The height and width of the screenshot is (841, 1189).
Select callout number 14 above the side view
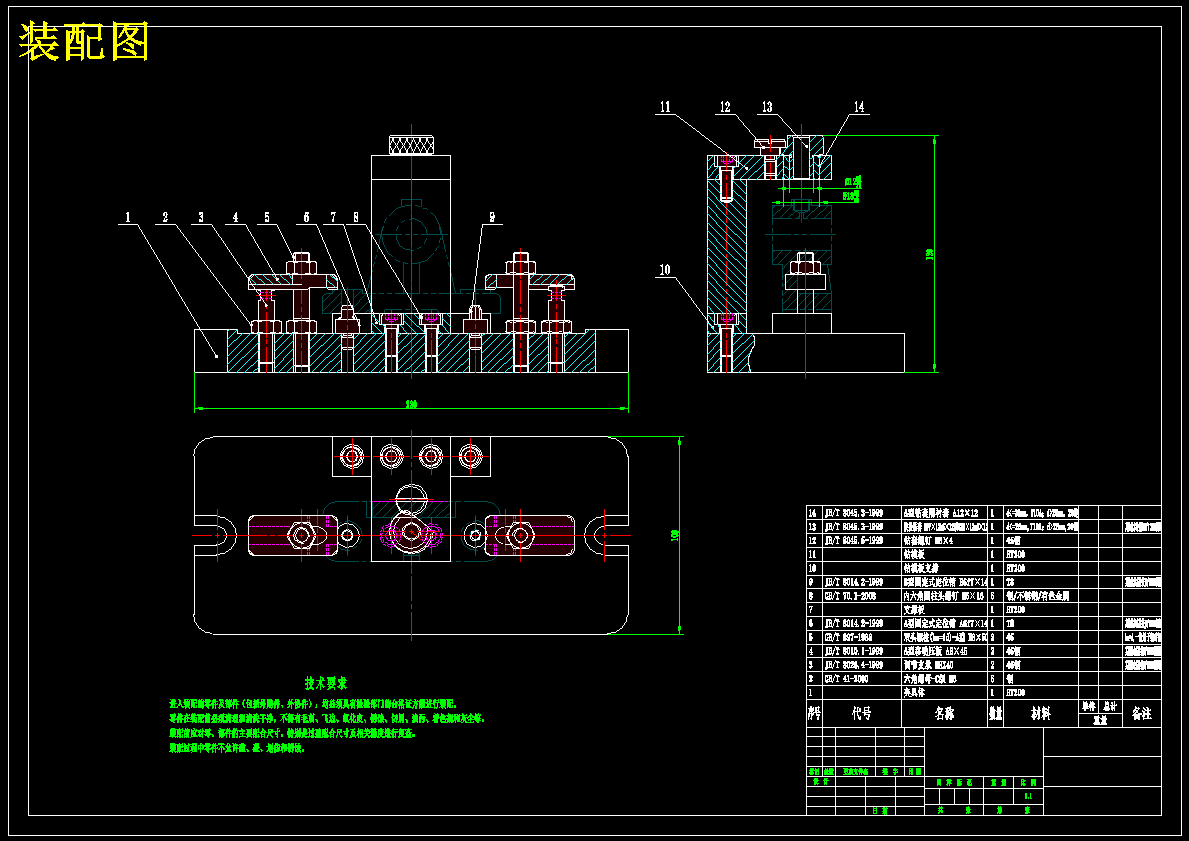point(859,107)
